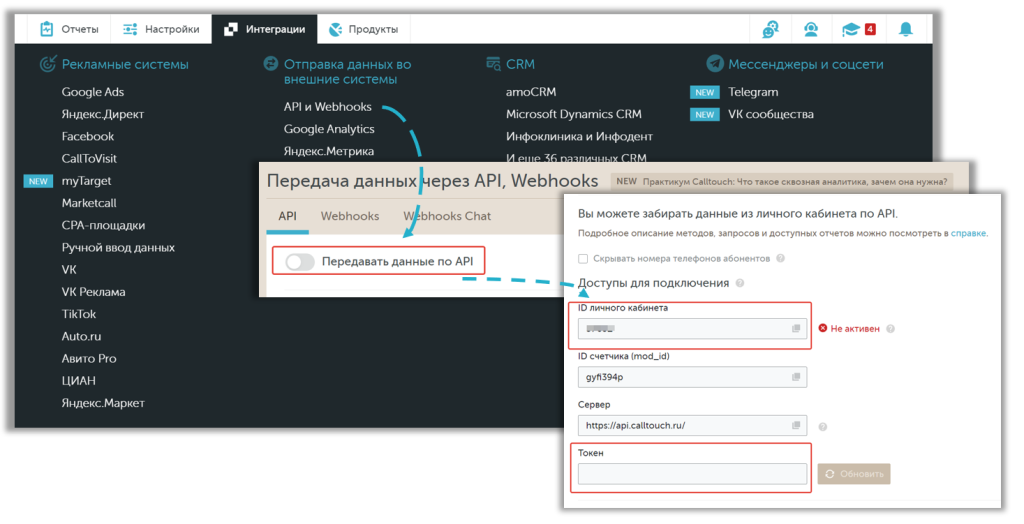1024x524 pixels.
Task: Open the amoCRM integration
Action: pyautogui.click(x=531, y=92)
